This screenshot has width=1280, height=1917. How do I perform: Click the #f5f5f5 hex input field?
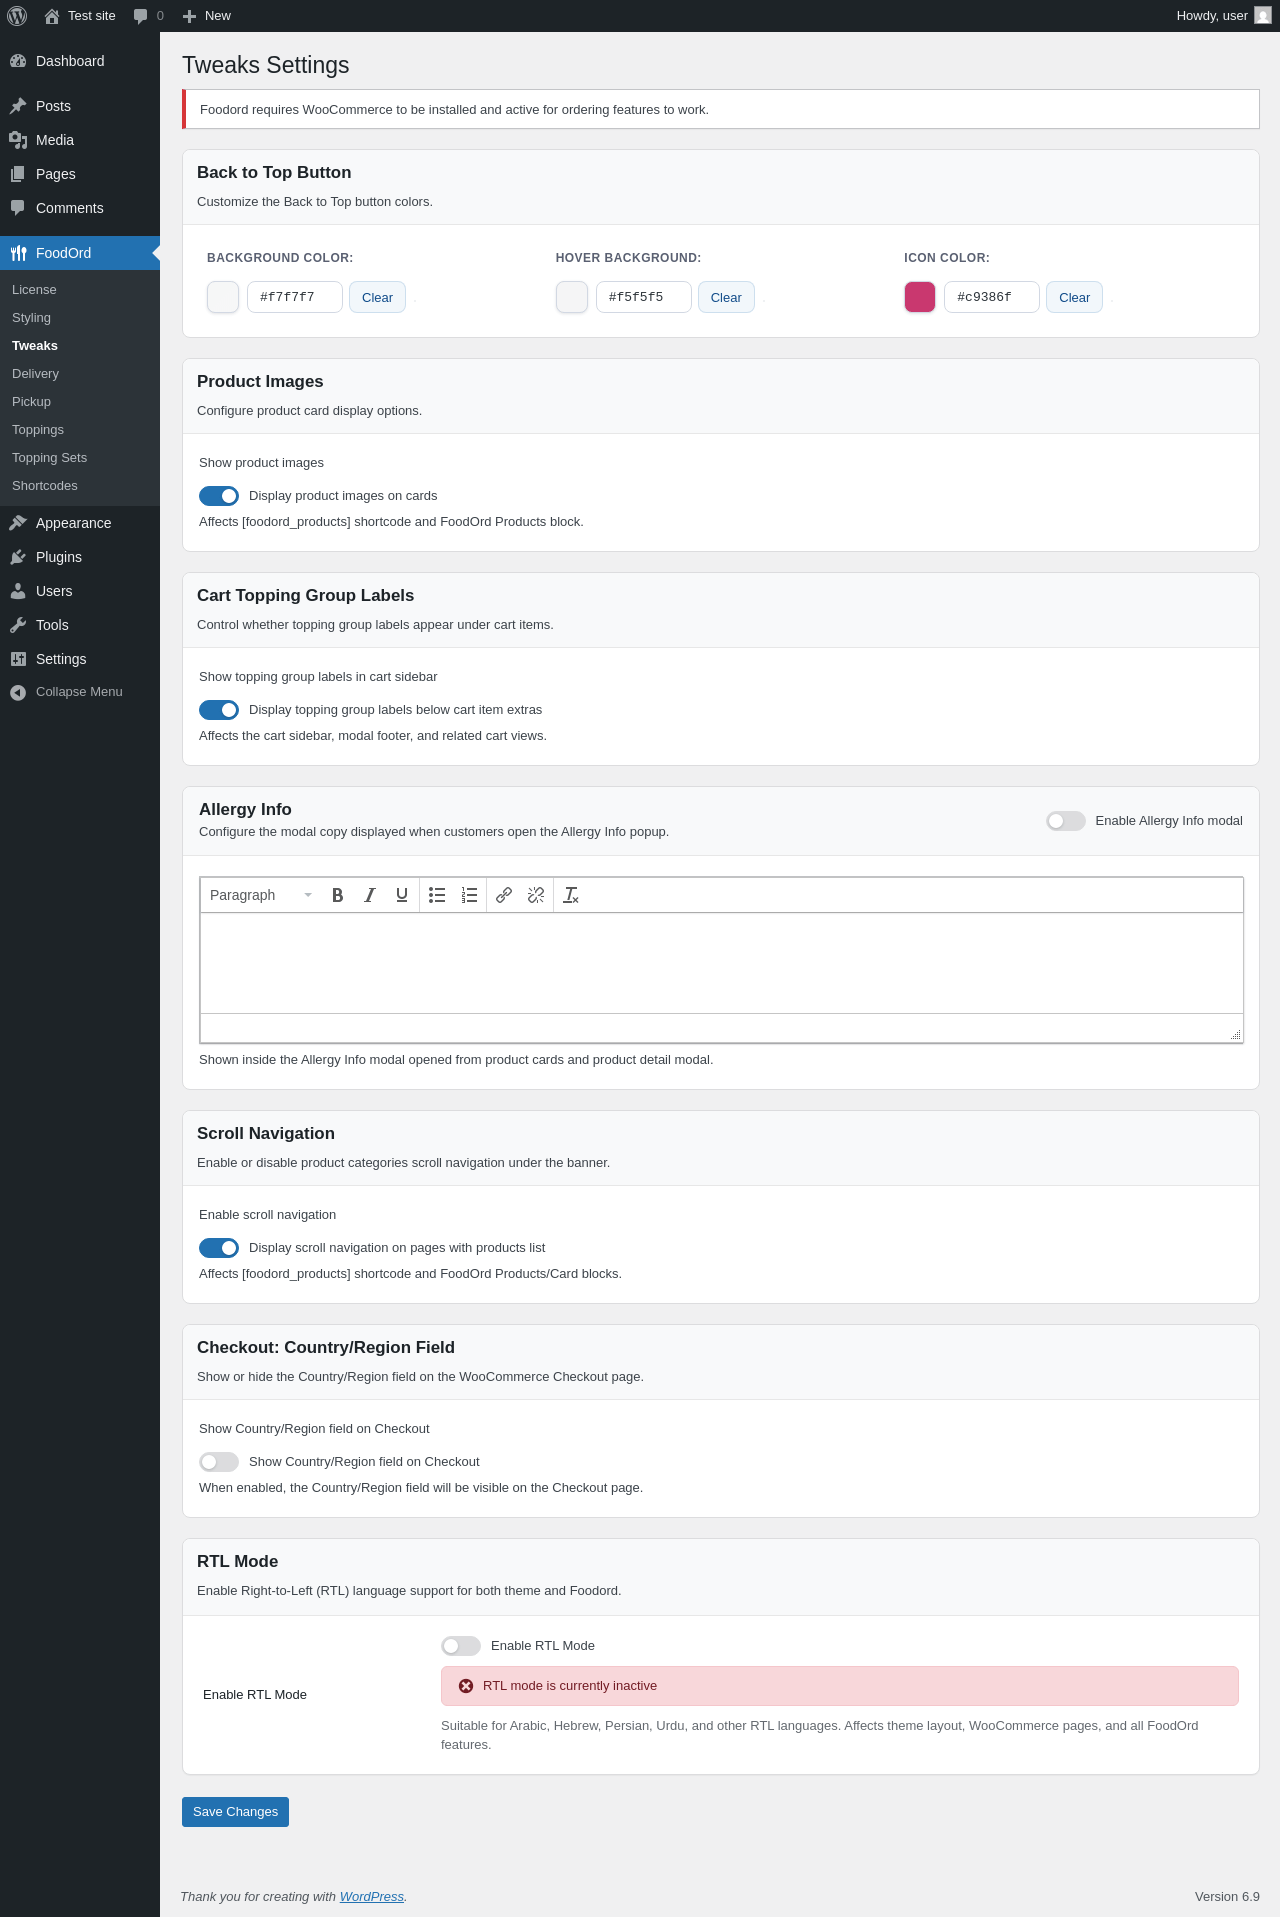click(644, 297)
